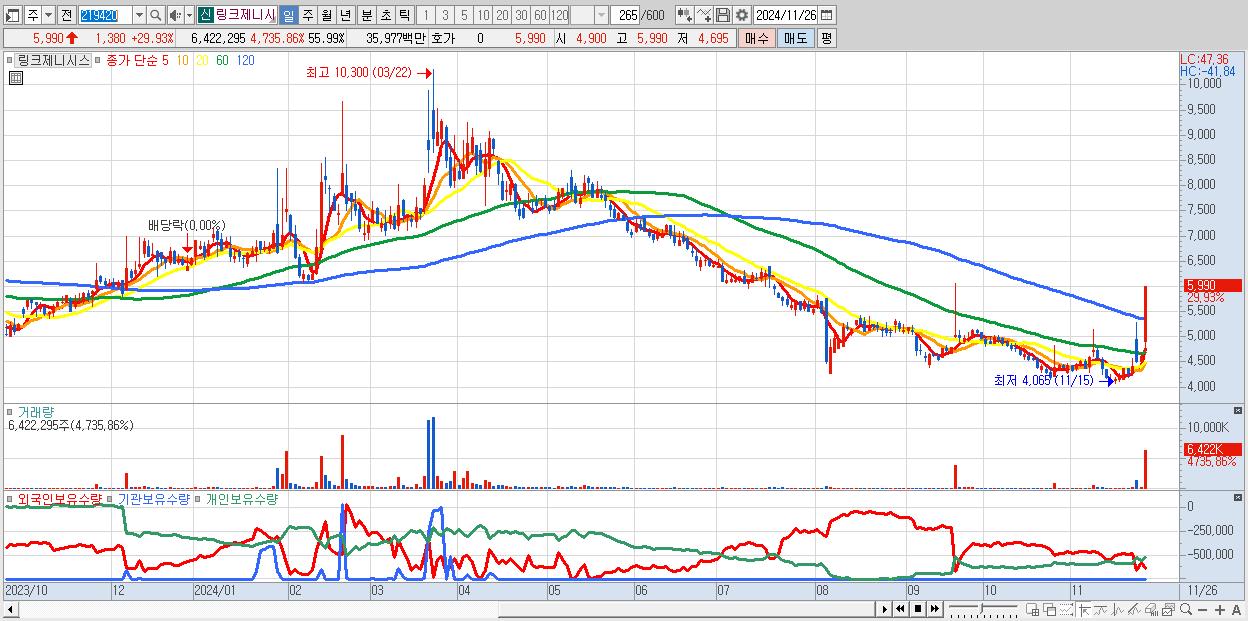
Task: Click the blue 120 moving average label
Action: click(x=245, y=60)
